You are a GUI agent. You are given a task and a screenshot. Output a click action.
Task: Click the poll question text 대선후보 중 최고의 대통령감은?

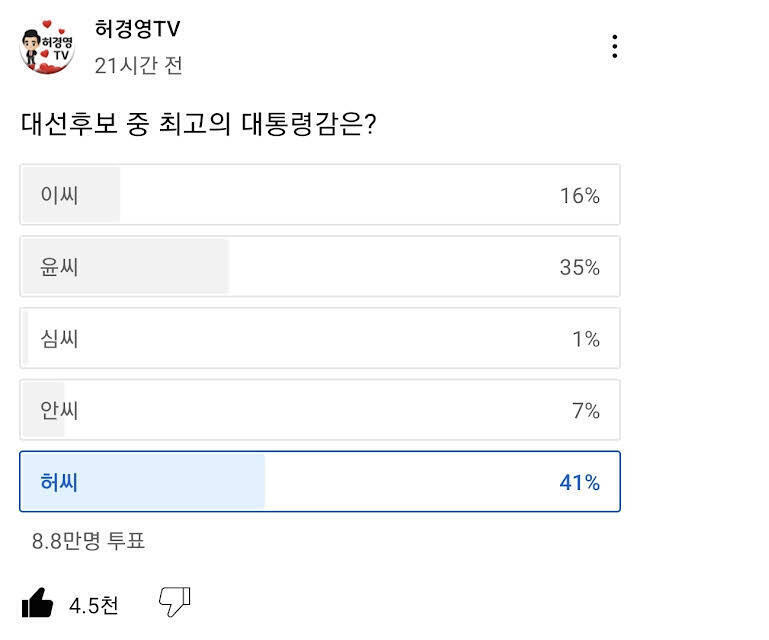point(198,125)
